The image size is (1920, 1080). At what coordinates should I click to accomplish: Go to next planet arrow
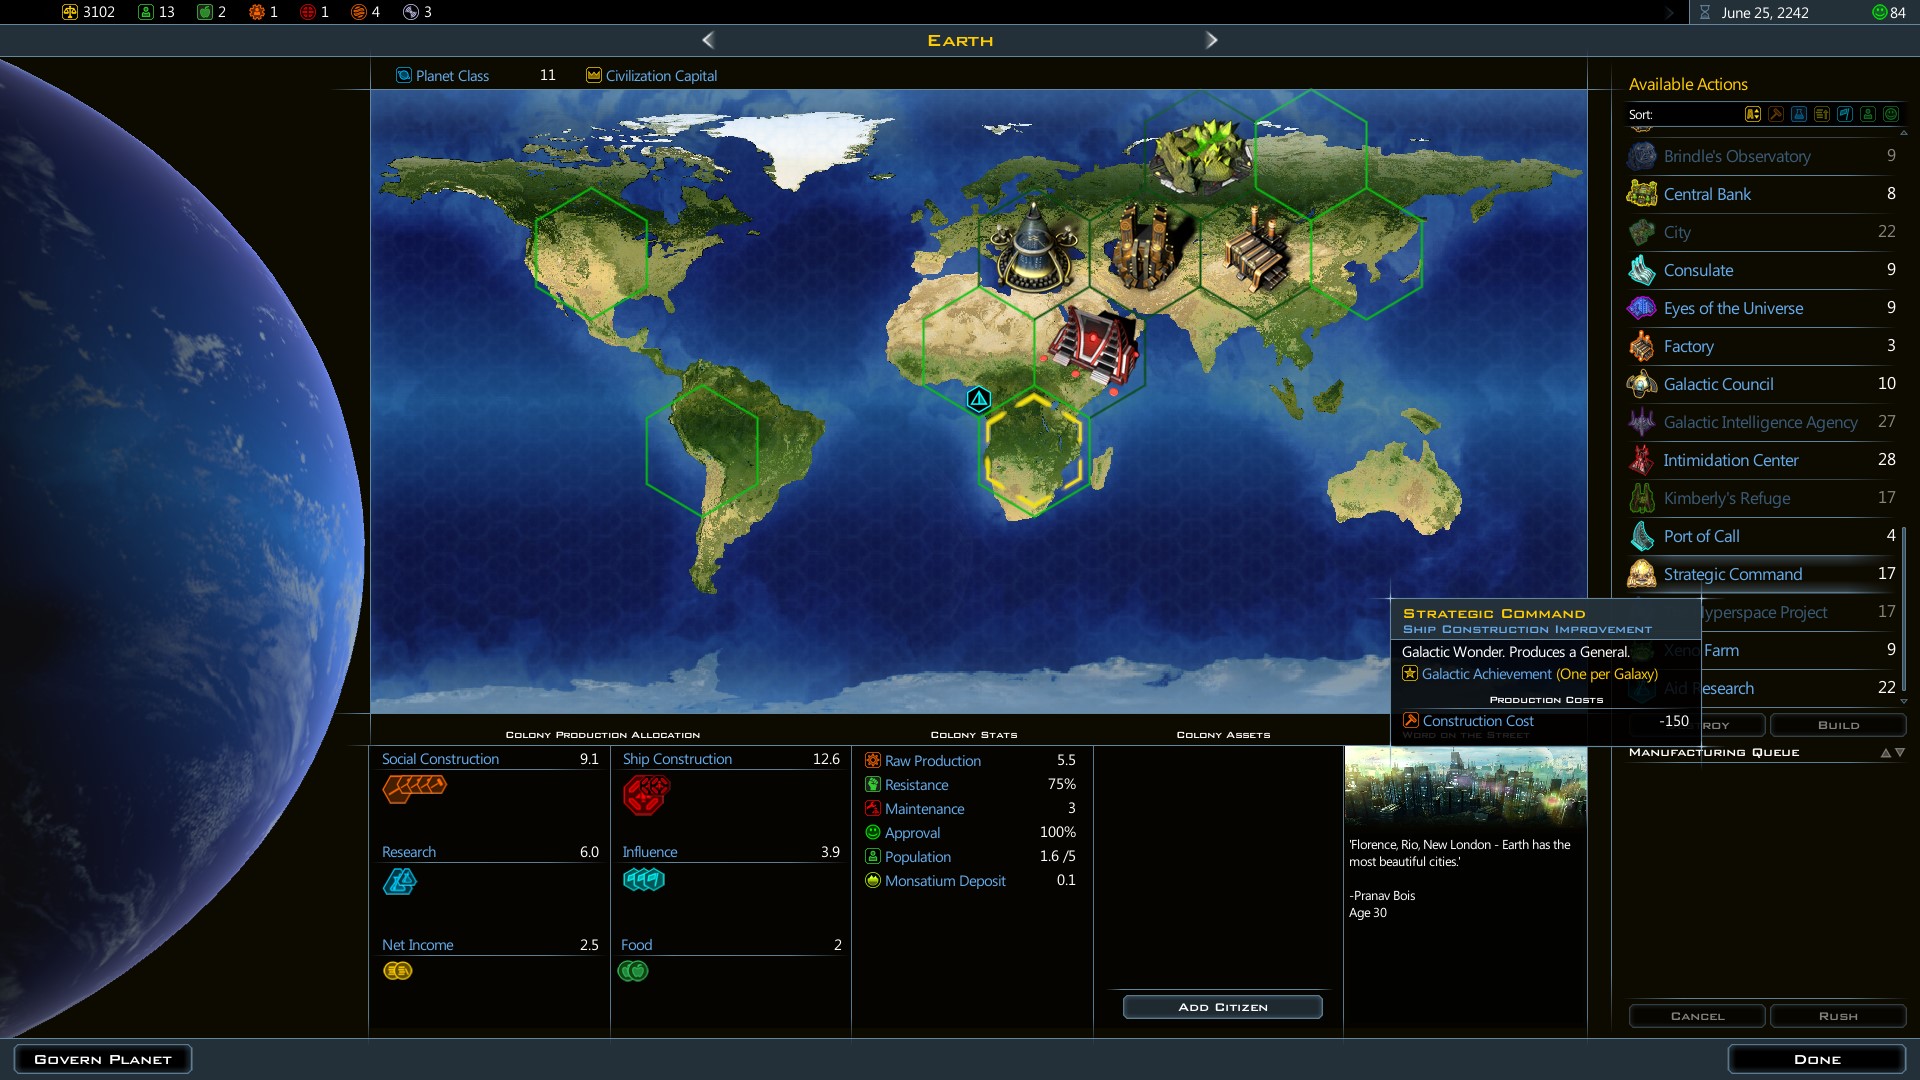pyautogui.click(x=1211, y=40)
